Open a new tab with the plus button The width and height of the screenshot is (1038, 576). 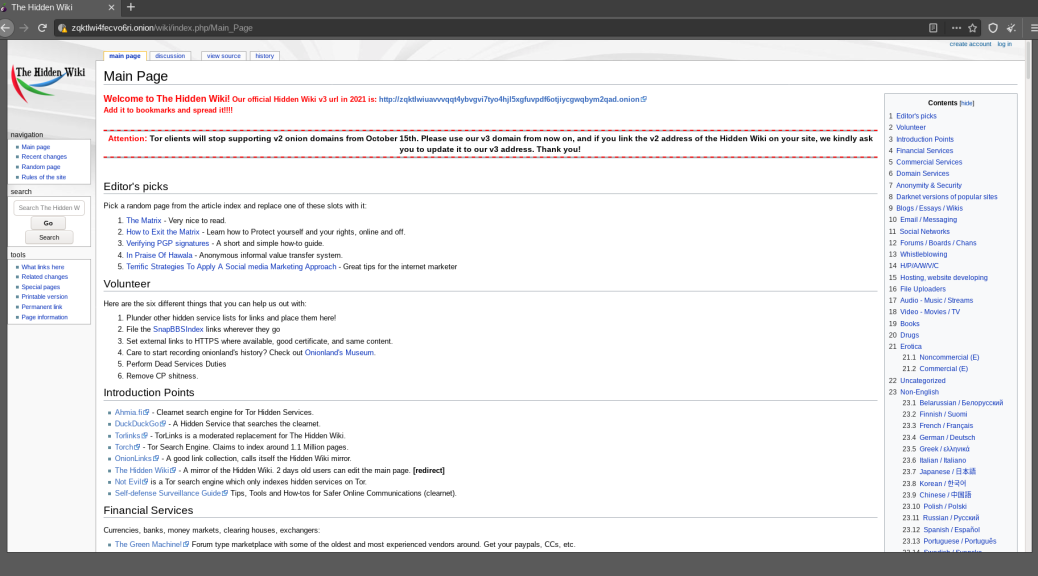coord(131,7)
